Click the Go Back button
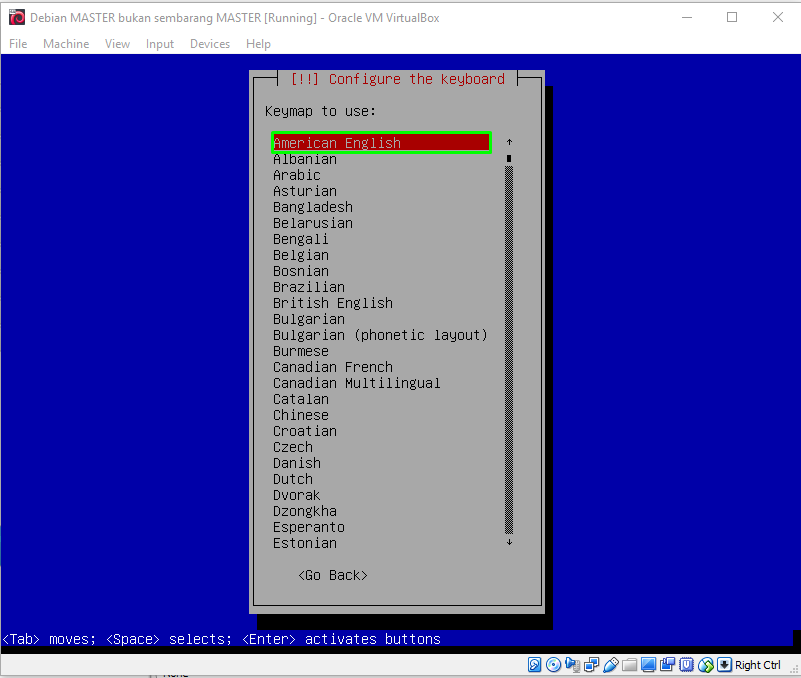The image size is (801, 678). tap(333, 575)
